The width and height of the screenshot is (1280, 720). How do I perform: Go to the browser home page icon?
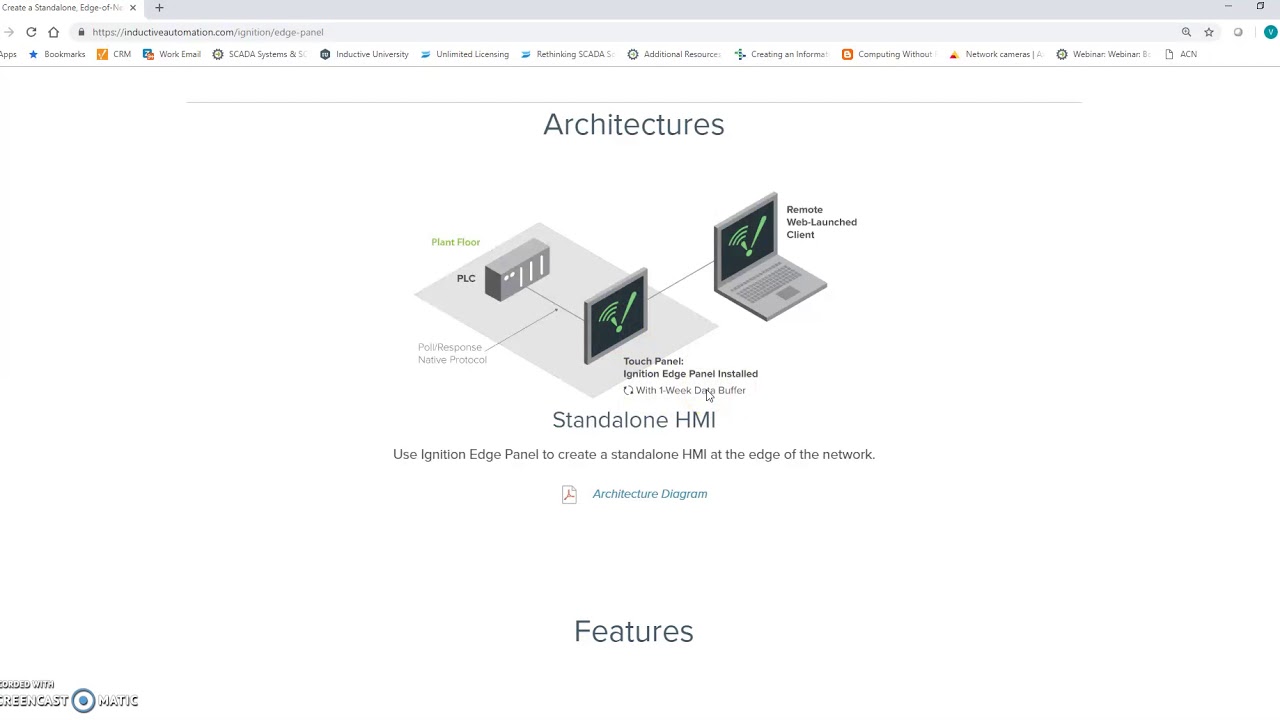[54, 32]
